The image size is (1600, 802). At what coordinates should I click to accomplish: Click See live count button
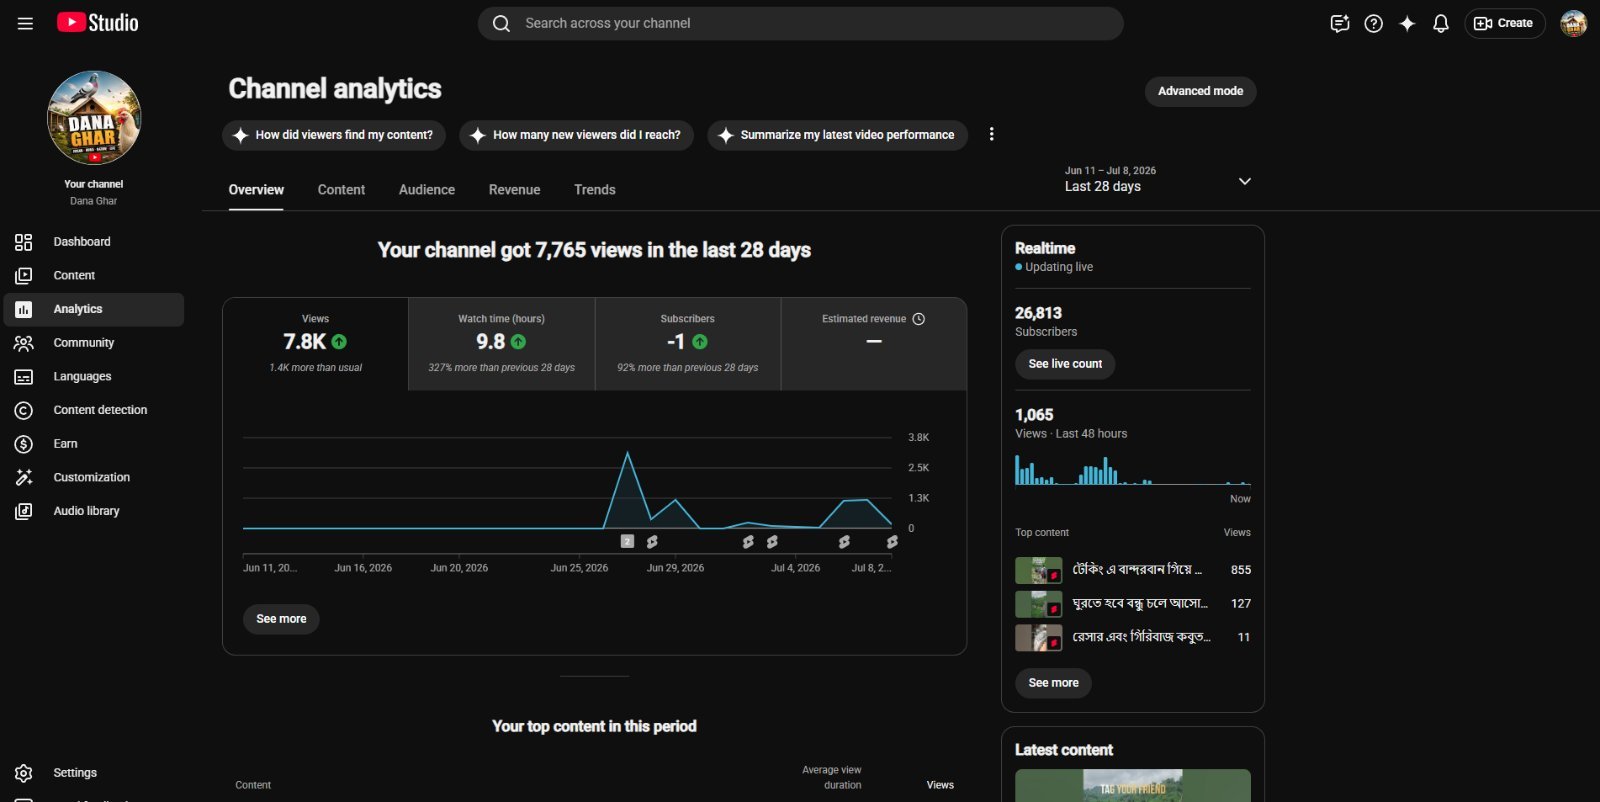tap(1065, 364)
